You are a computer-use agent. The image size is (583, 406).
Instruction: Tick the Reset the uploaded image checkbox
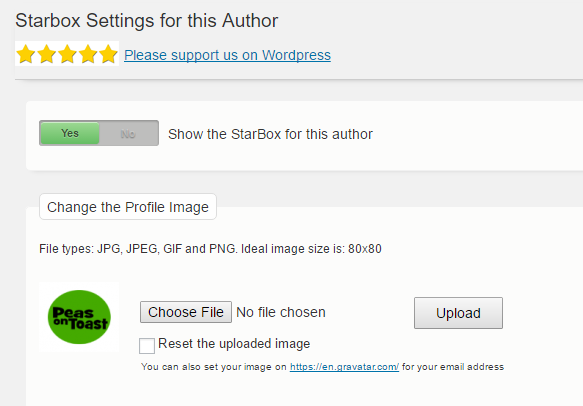147,346
